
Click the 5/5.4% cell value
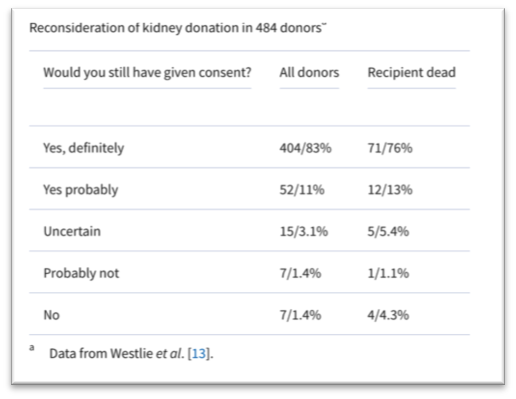pos(388,232)
